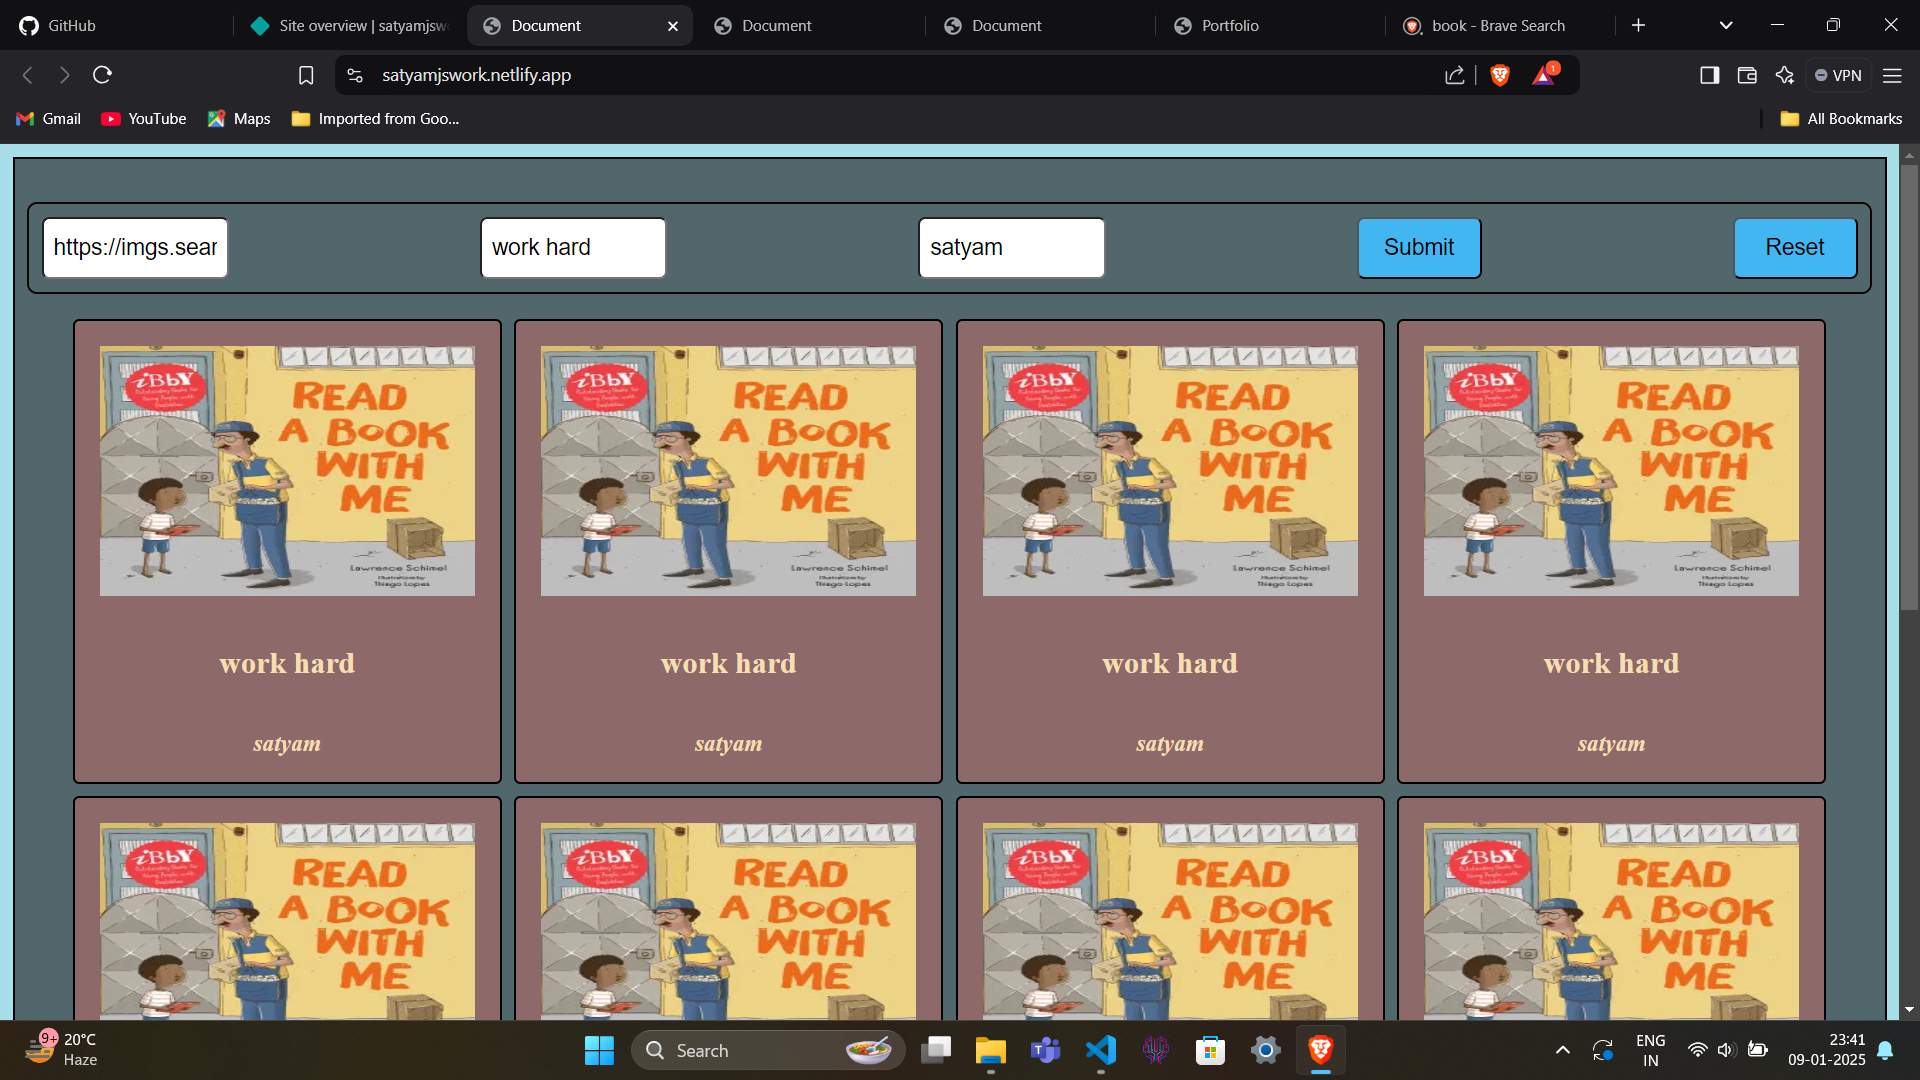Open Task View from the taskbar
This screenshot has height=1080, width=1920.
[x=936, y=1050]
